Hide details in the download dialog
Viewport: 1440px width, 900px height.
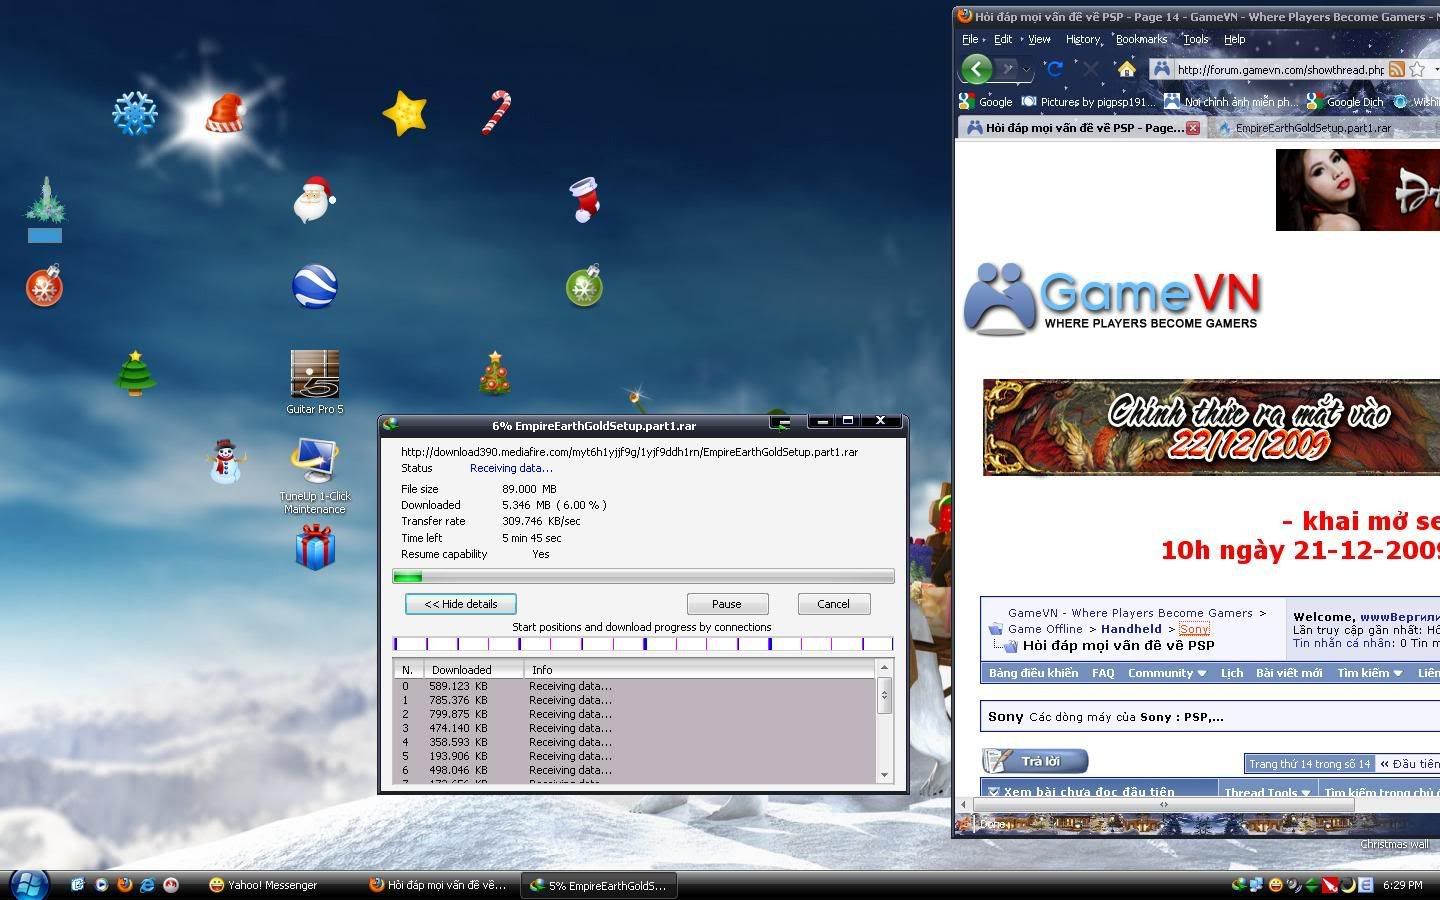[460, 604]
